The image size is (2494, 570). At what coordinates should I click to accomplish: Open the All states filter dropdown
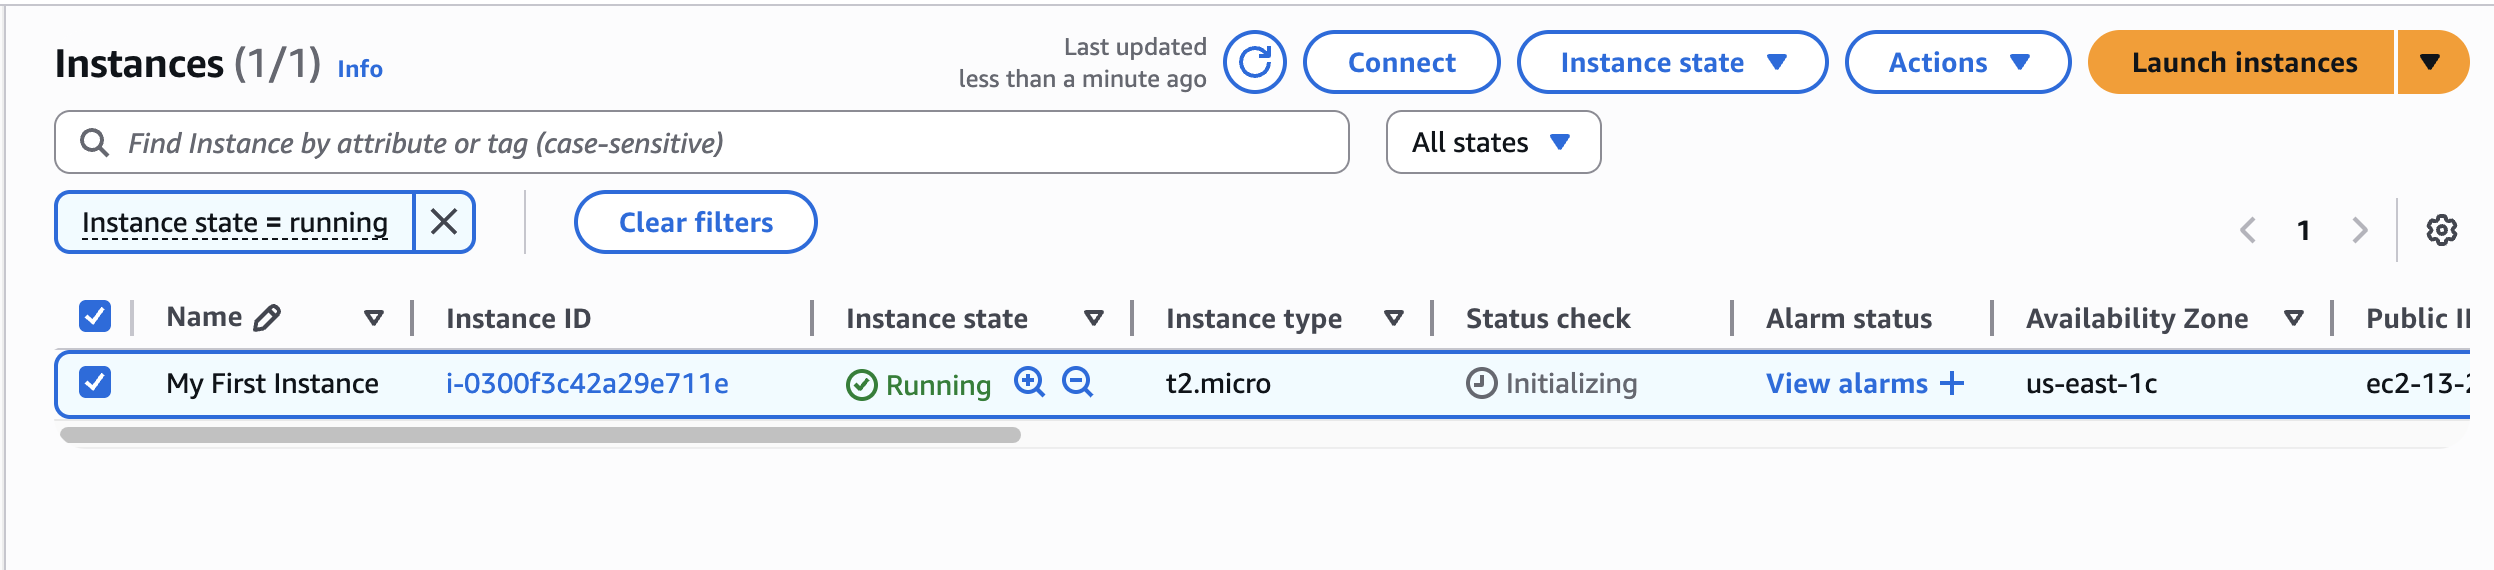1492,142
